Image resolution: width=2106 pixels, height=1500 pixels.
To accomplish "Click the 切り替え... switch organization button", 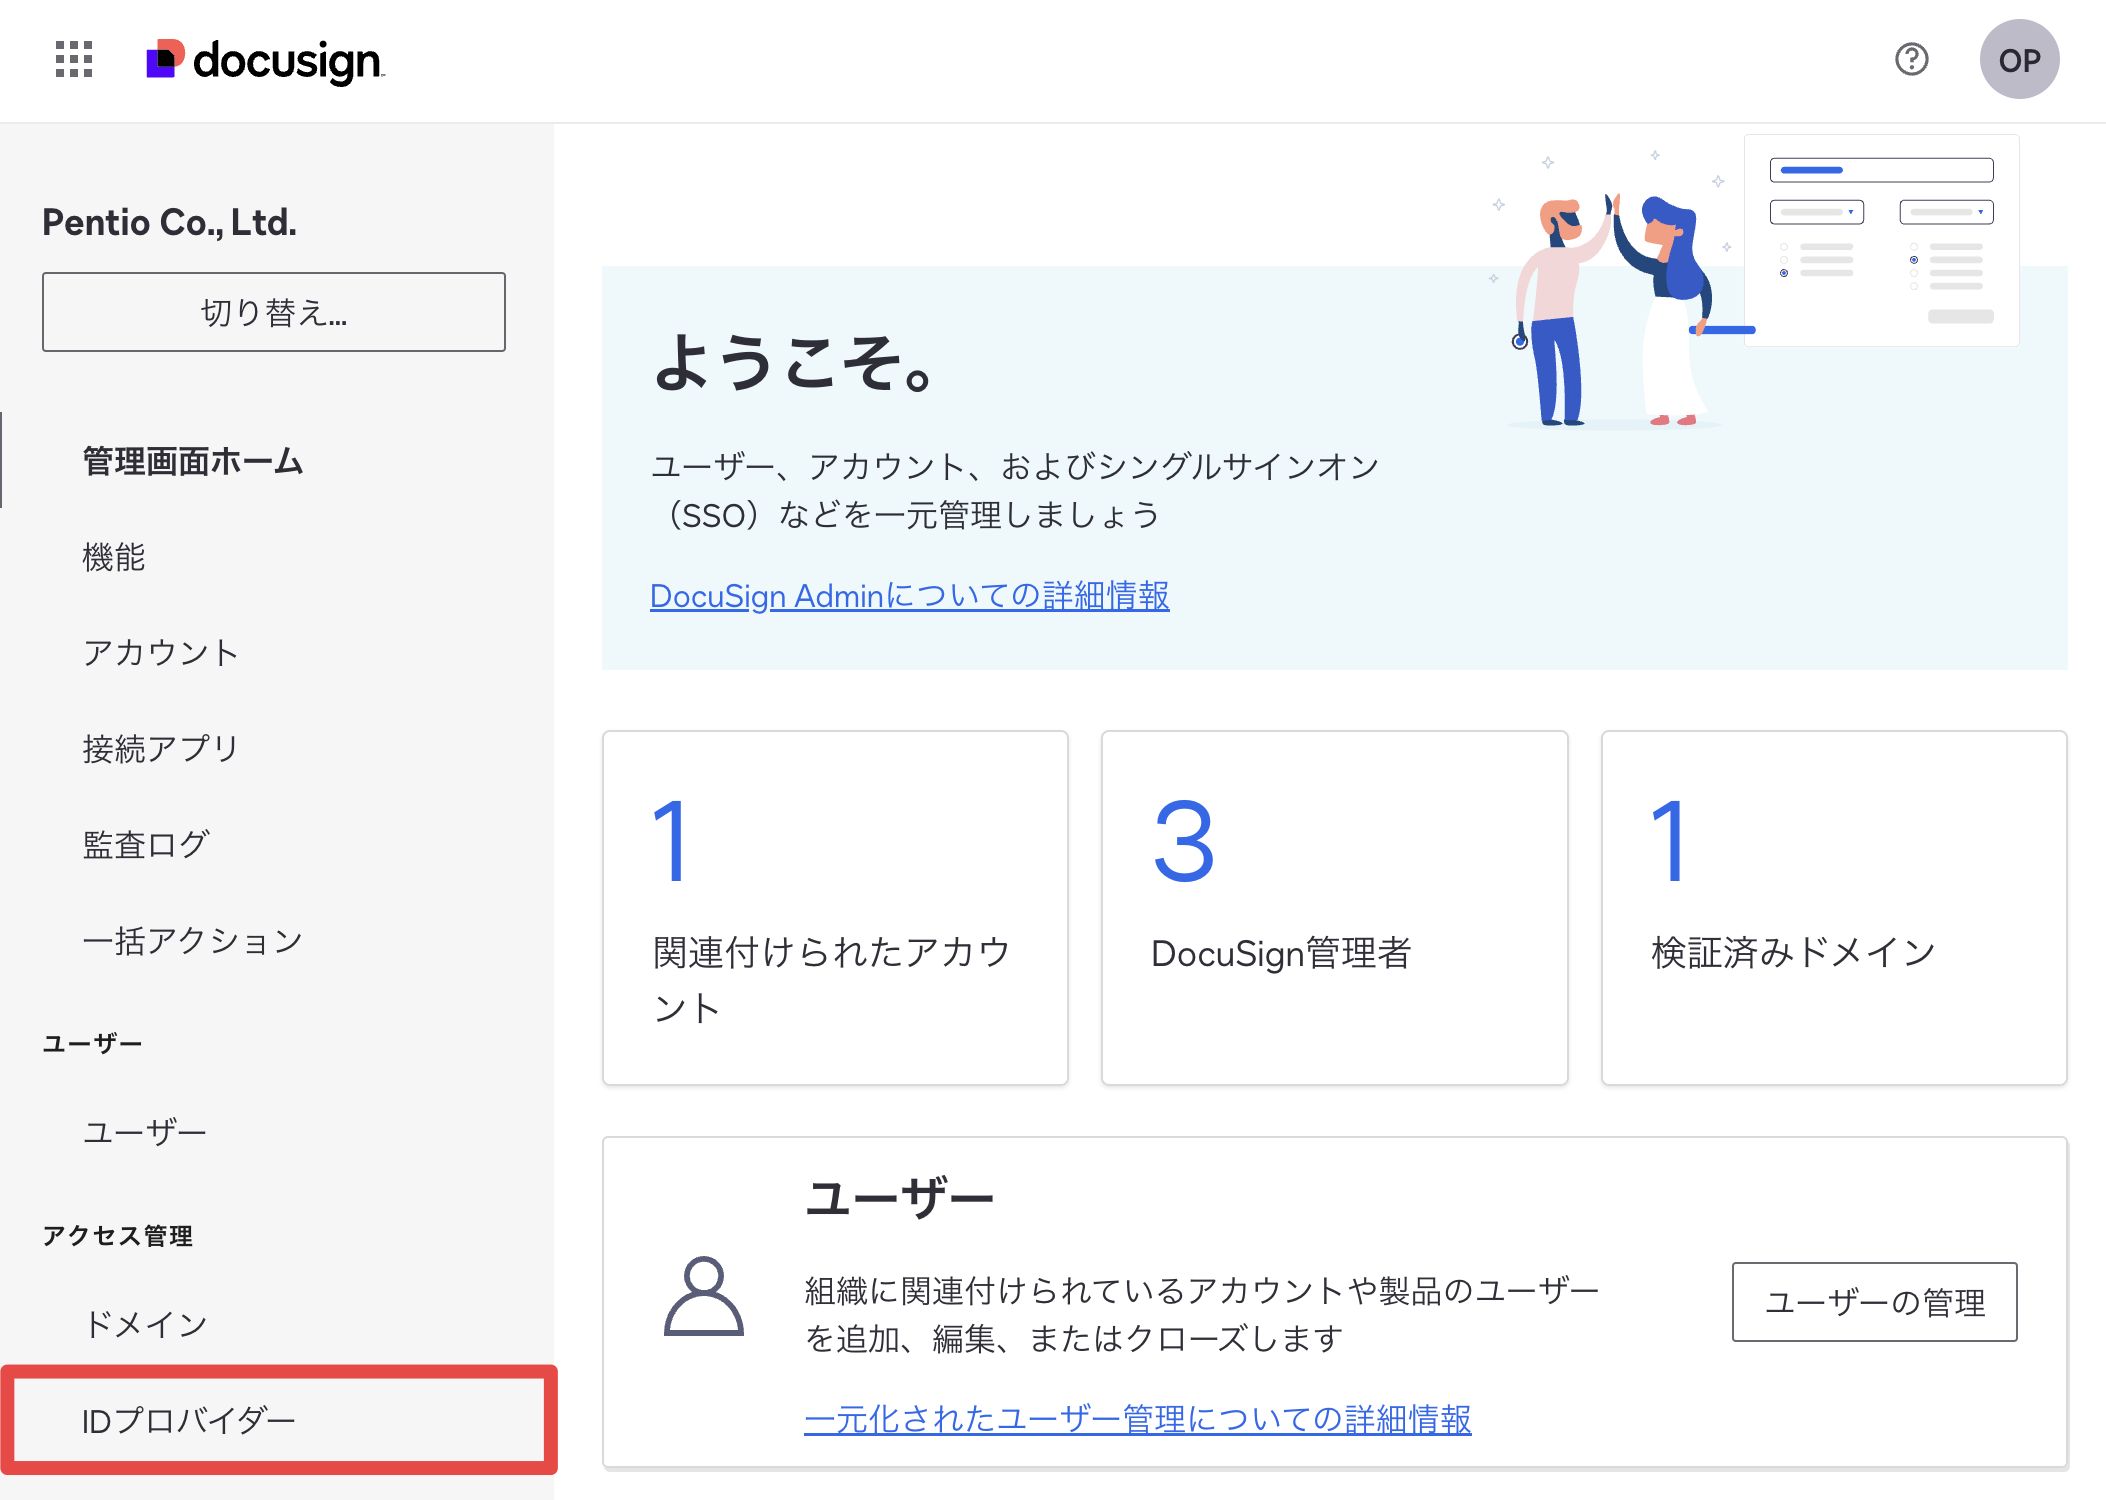I will pyautogui.click(x=274, y=312).
